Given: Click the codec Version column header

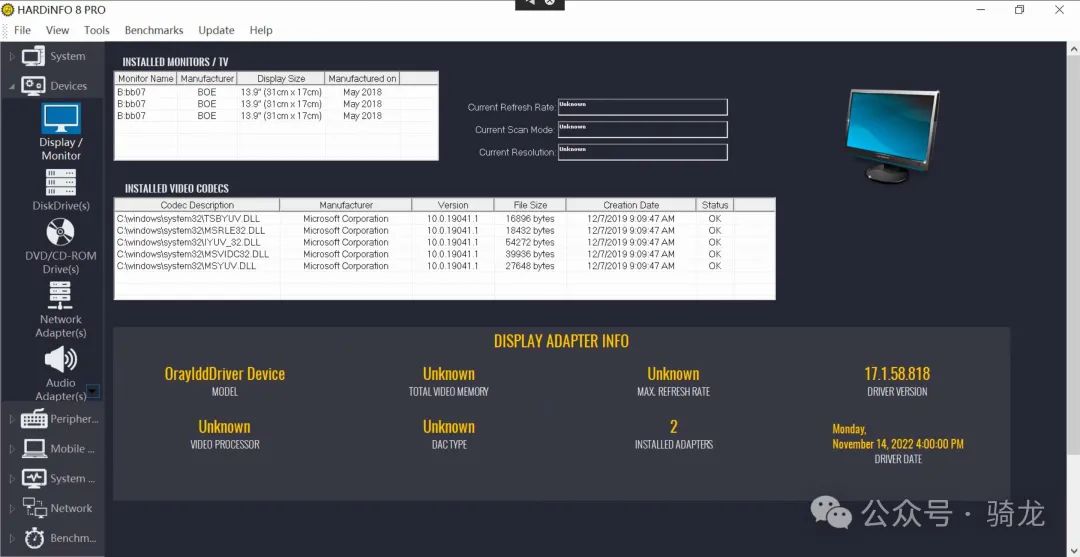Looking at the screenshot, I should [x=453, y=205].
